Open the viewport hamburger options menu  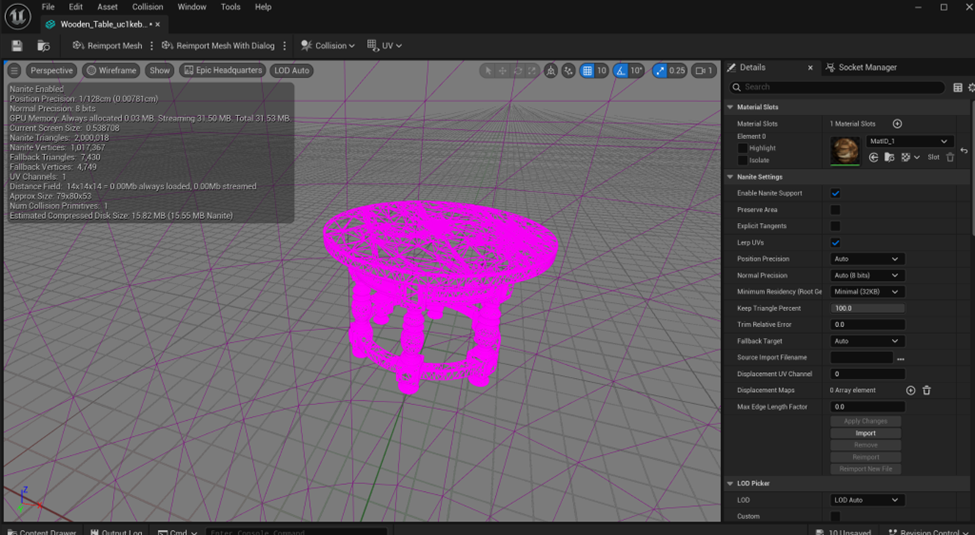click(x=14, y=70)
